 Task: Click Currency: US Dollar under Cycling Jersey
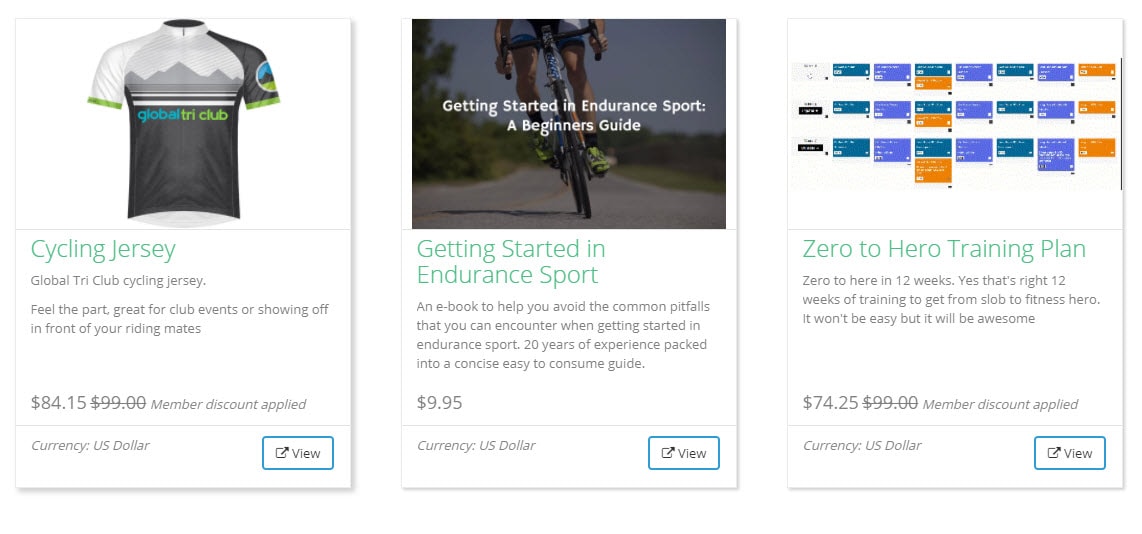(90, 445)
